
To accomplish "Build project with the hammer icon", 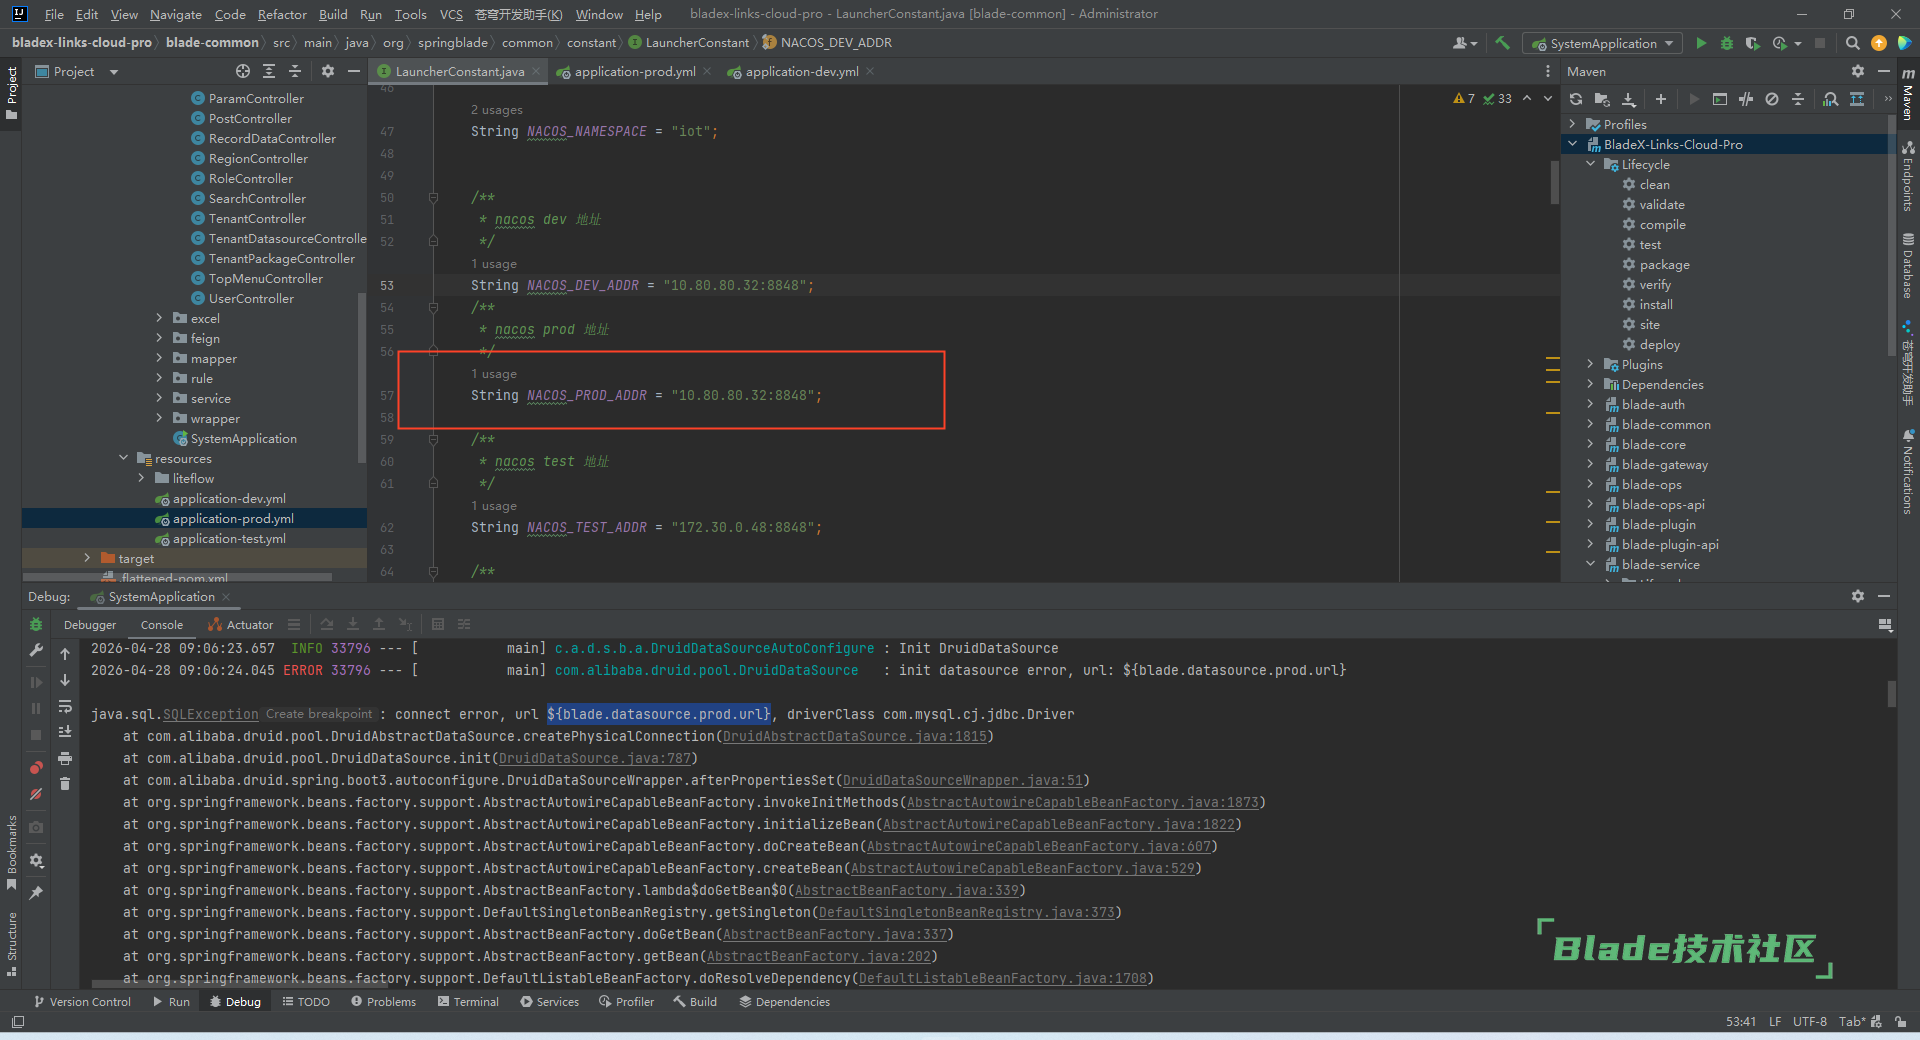I will coord(1502,43).
